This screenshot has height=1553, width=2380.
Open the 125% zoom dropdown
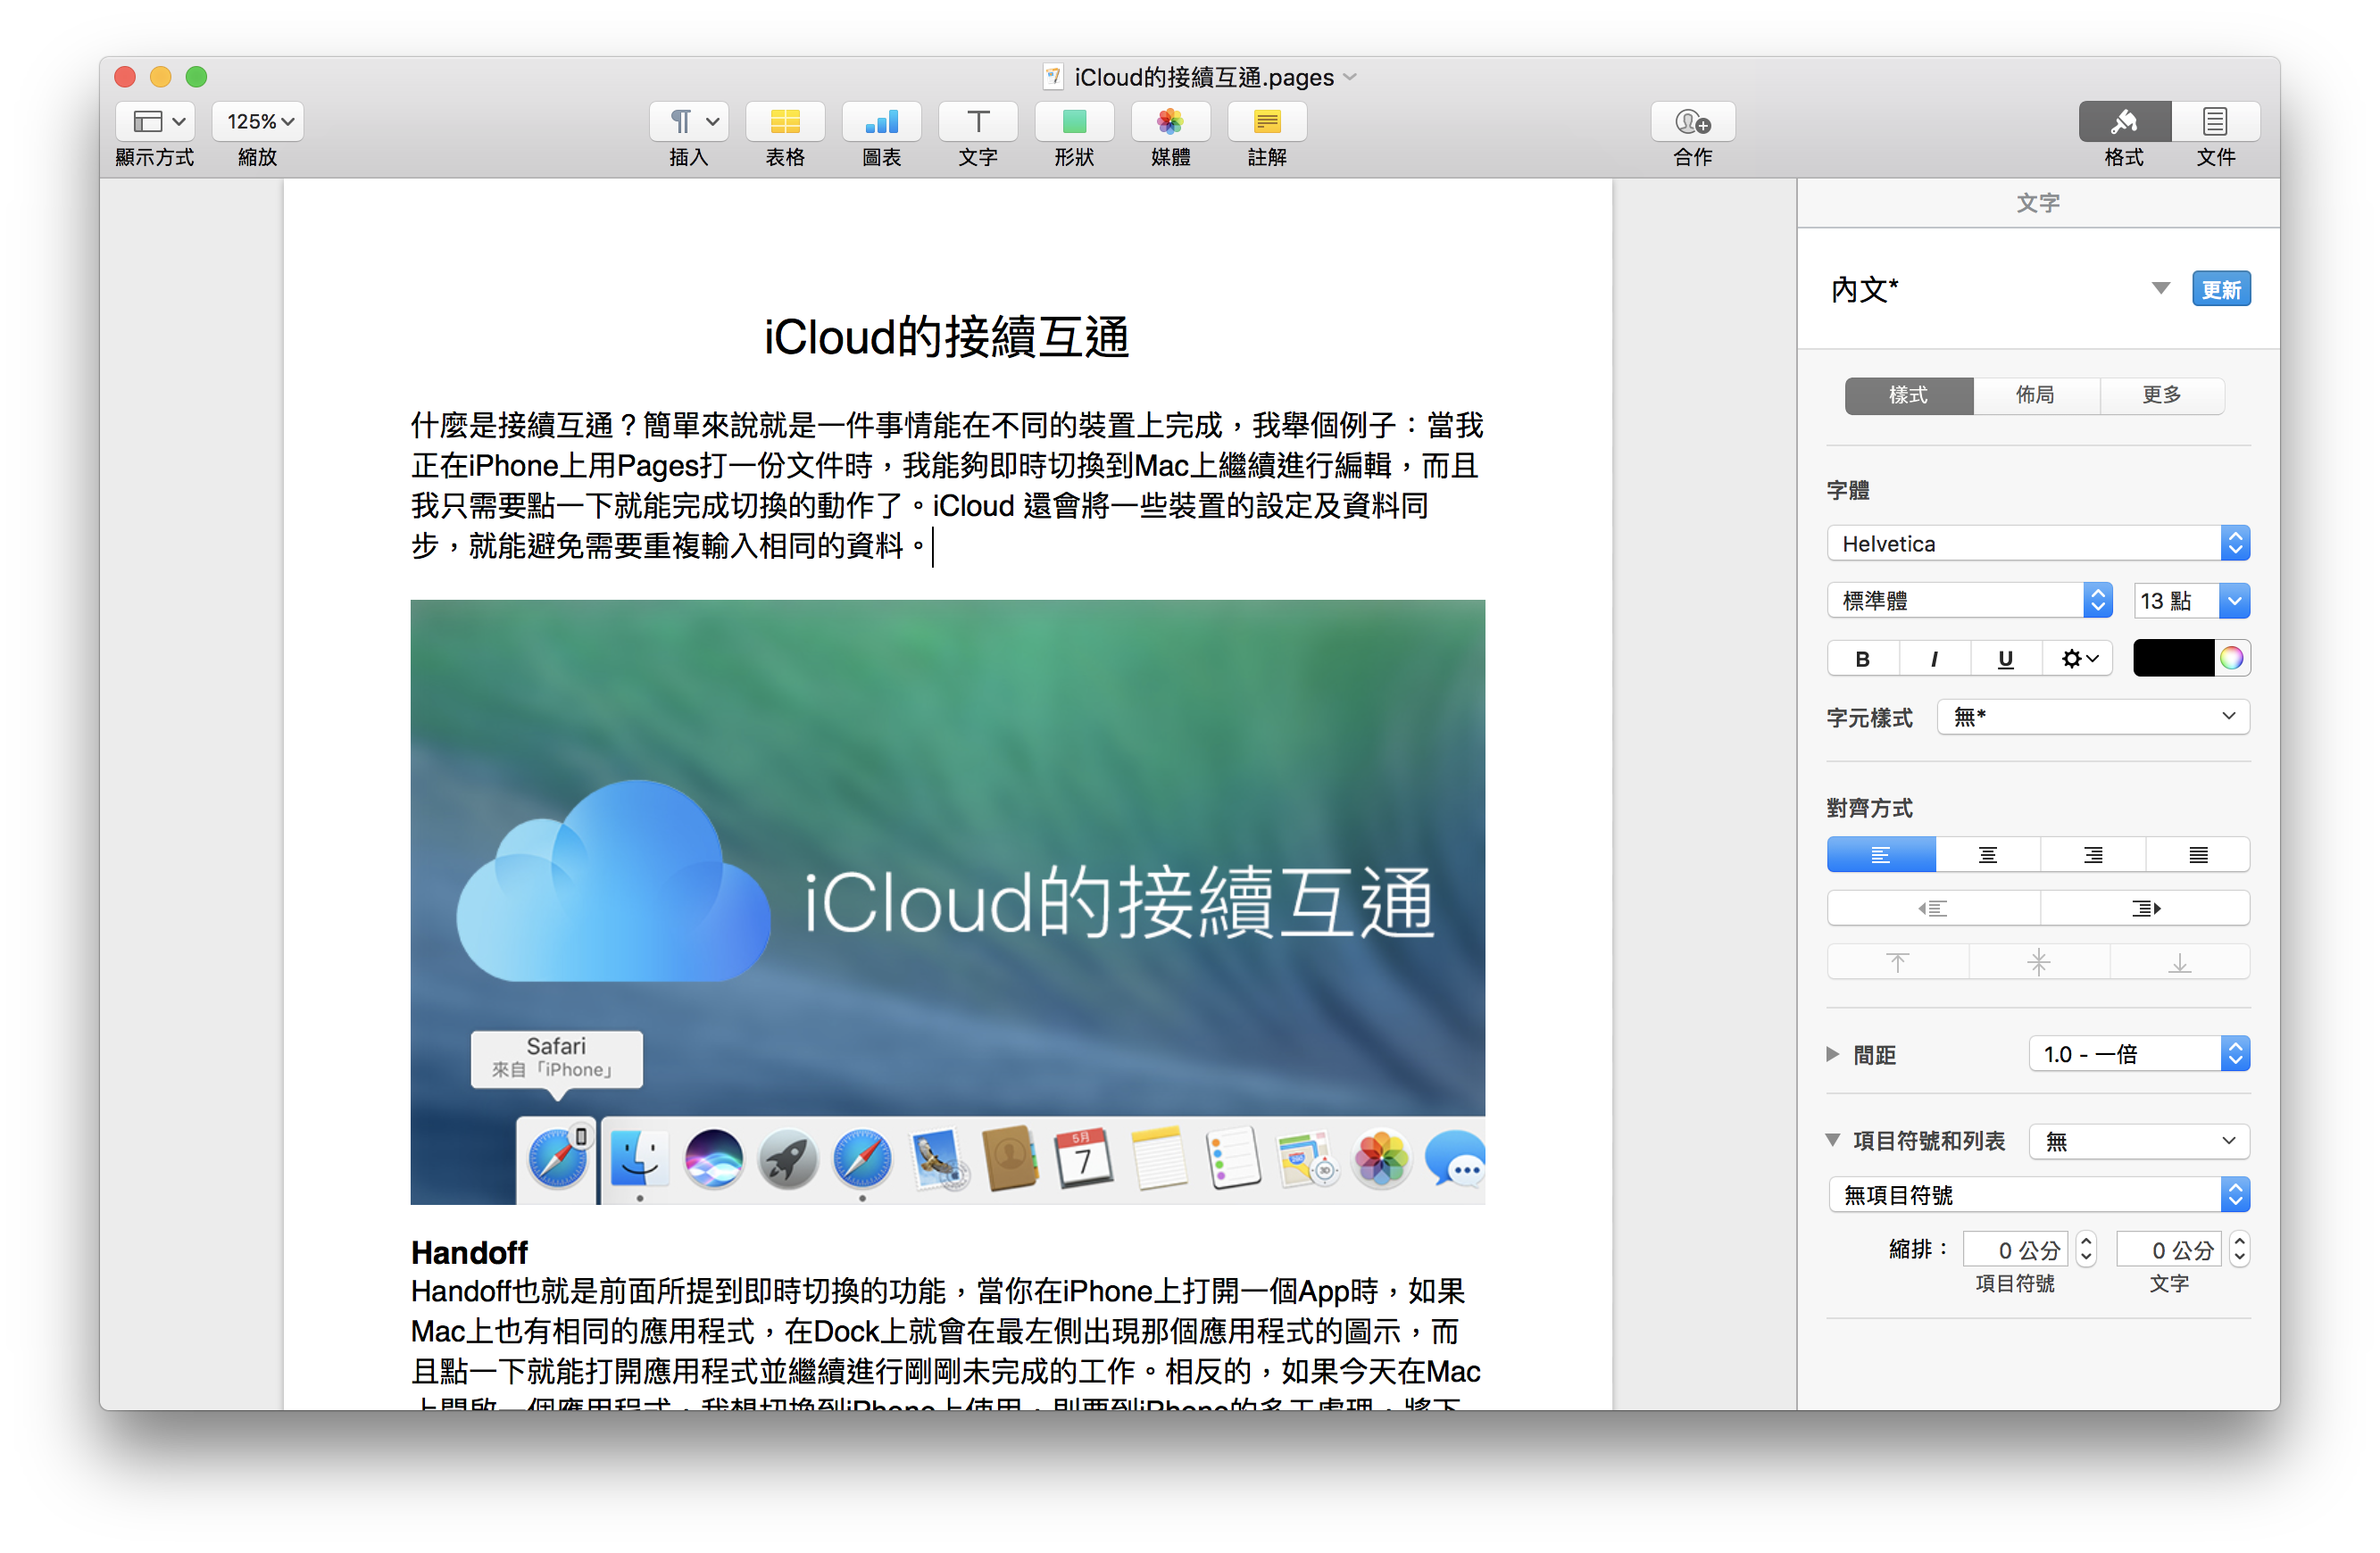coord(259,121)
